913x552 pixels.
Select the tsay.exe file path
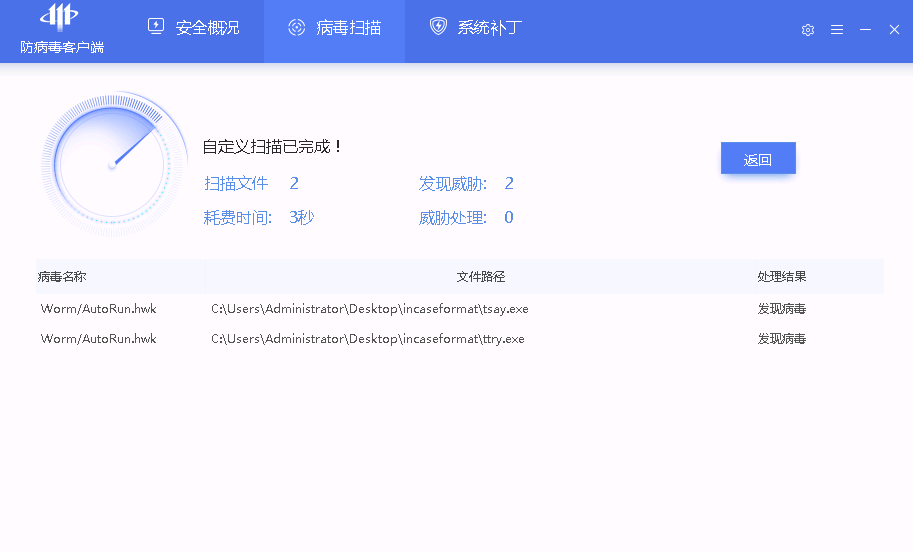[x=370, y=309]
